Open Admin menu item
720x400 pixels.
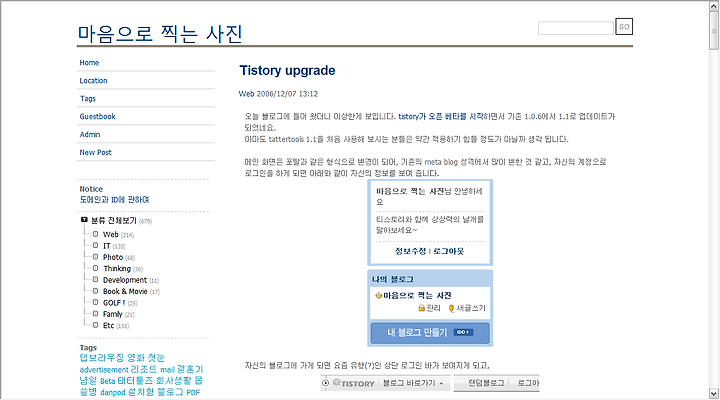point(90,134)
